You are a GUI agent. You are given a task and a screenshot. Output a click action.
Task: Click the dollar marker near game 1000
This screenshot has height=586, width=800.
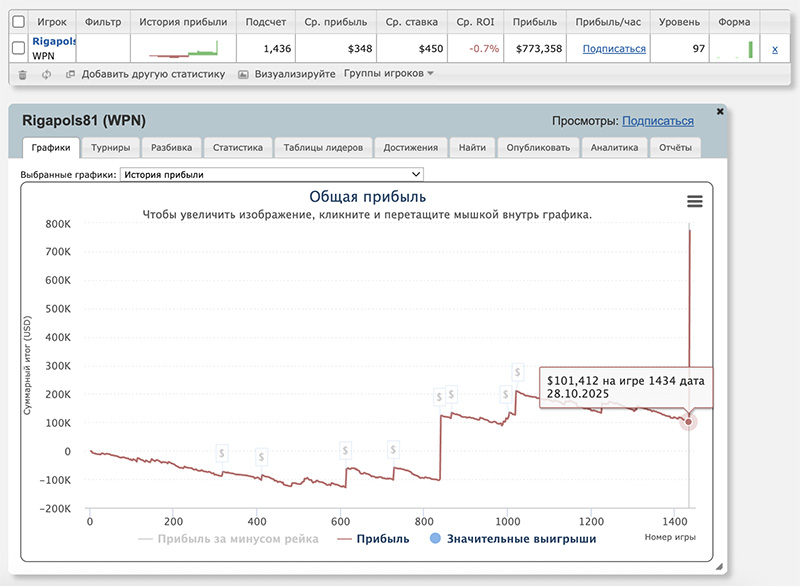[x=506, y=394]
